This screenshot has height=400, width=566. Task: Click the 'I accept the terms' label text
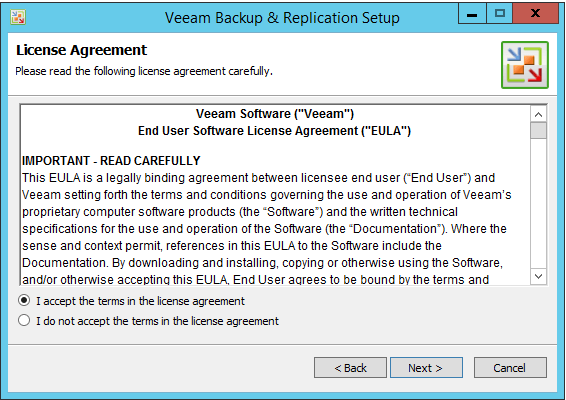[x=140, y=301]
